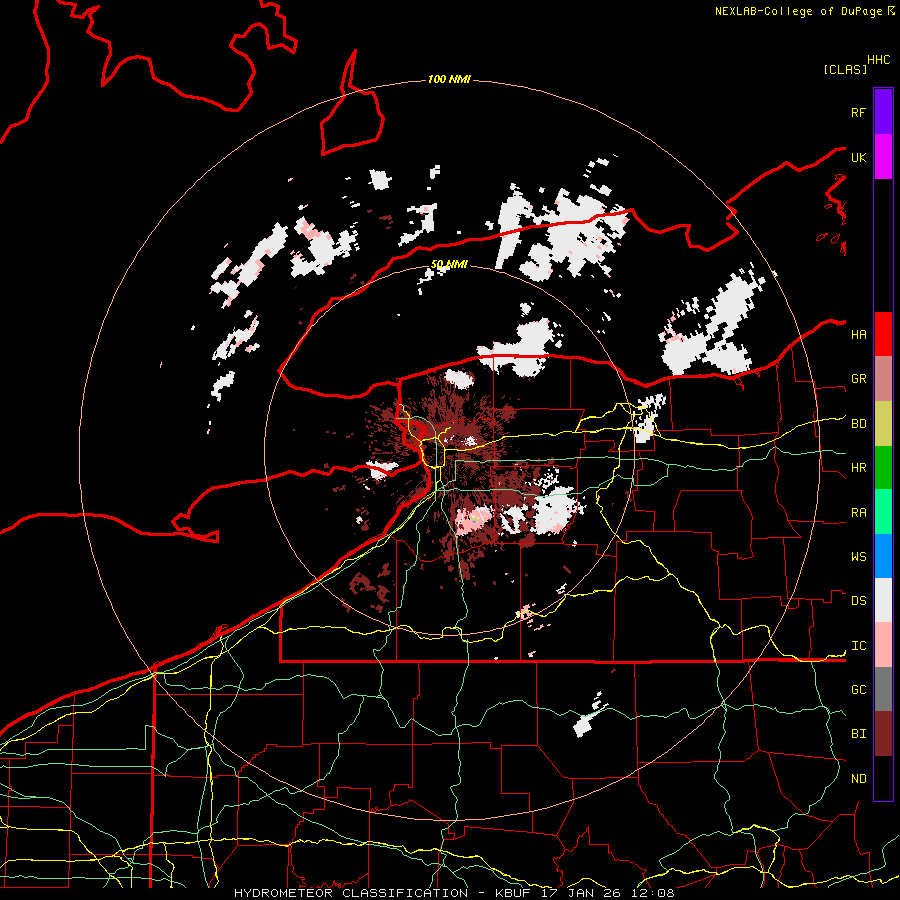900x900 pixels.
Task: Click the DS legend label
Action: 858,601
